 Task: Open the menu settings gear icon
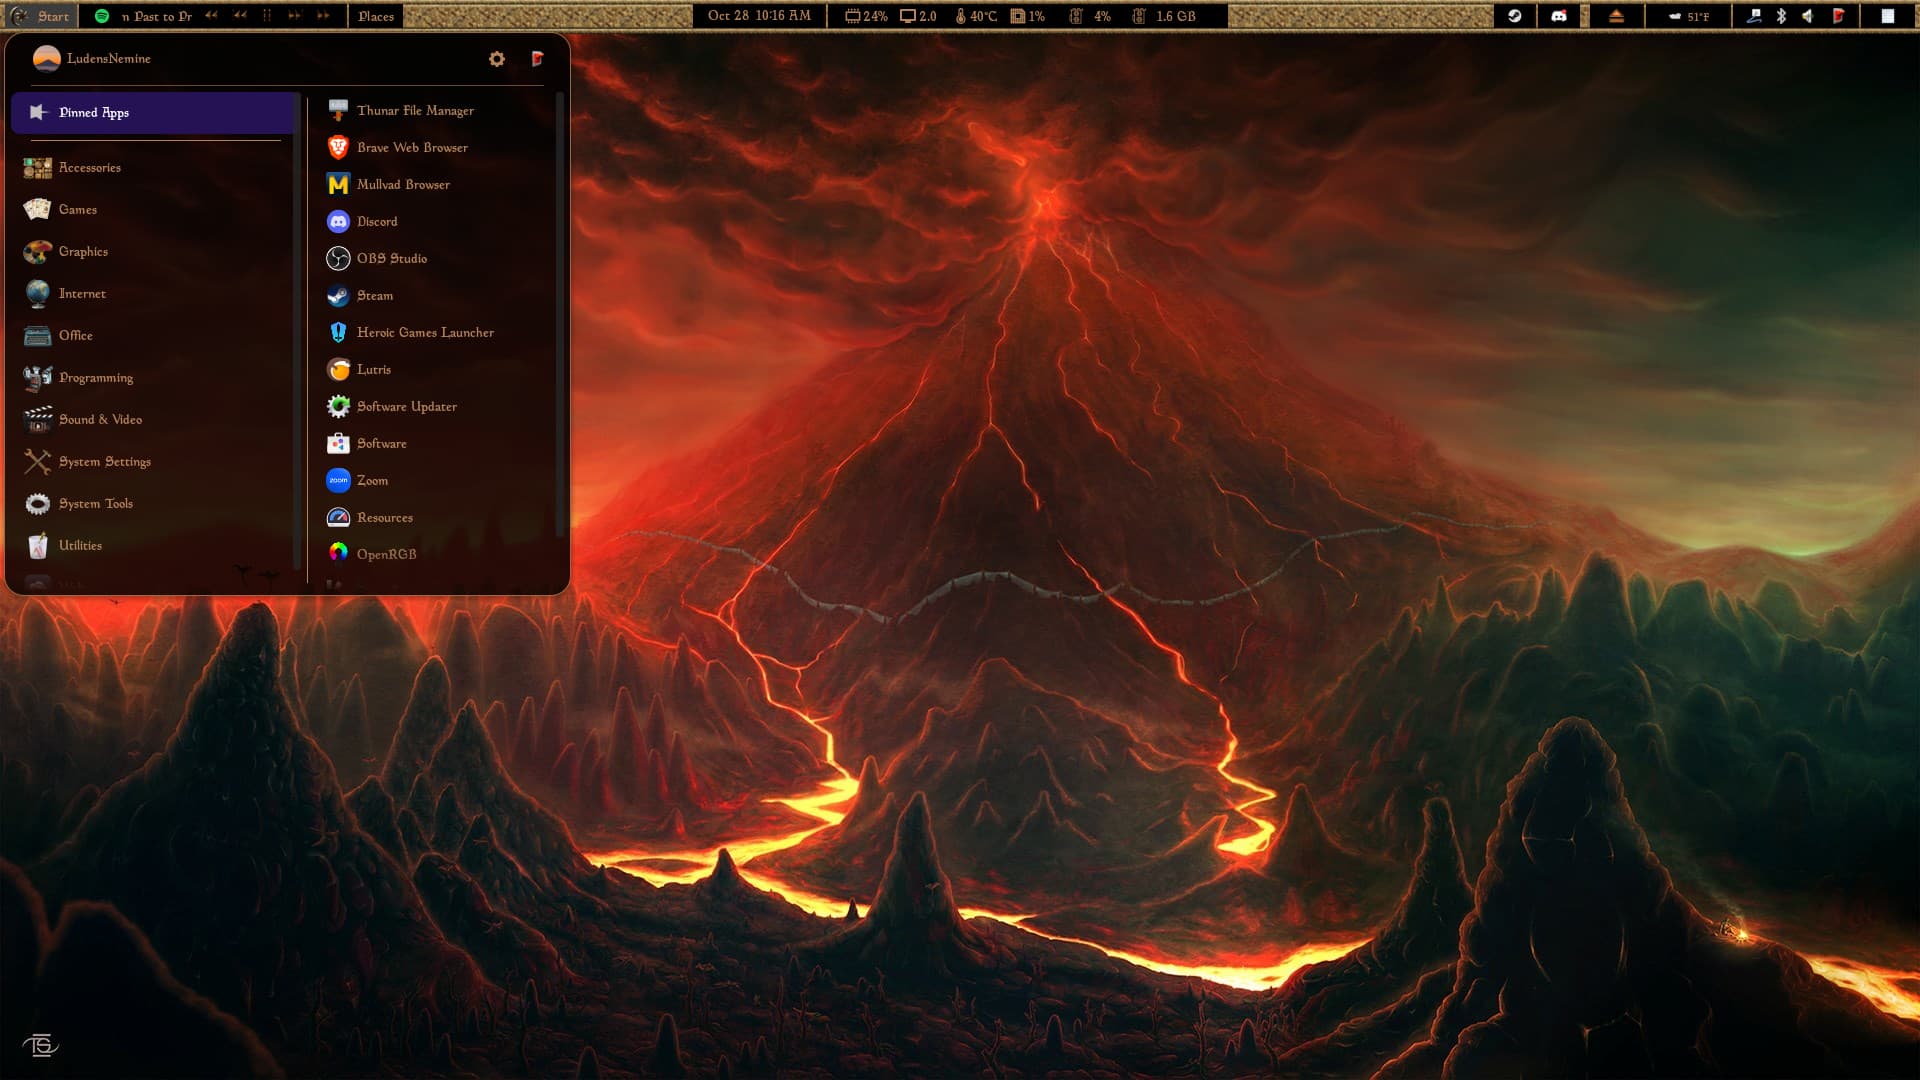(x=497, y=59)
